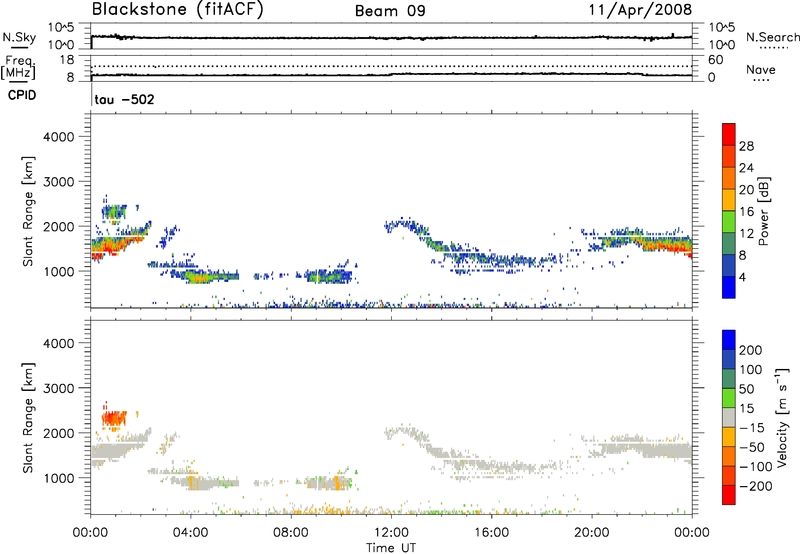Screen dimensions: 800x554
Task: Click the "20" label on the power colorbar
Action: [x=746, y=190]
